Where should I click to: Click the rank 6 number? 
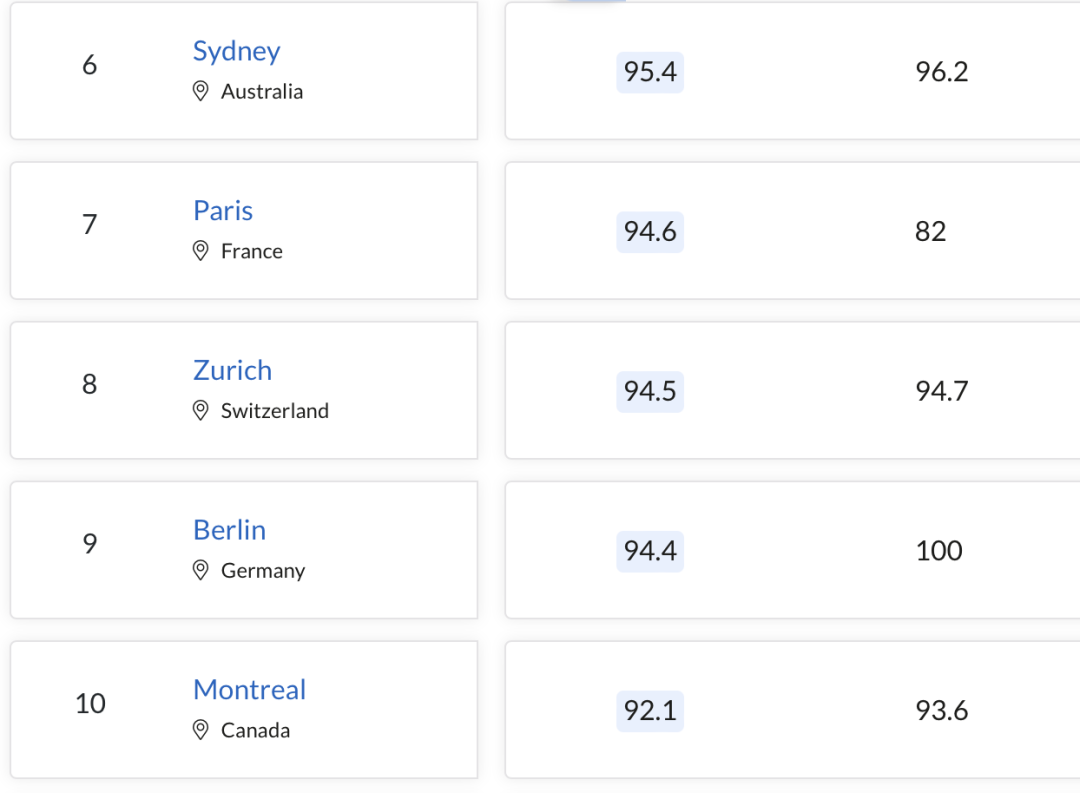[x=90, y=65]
